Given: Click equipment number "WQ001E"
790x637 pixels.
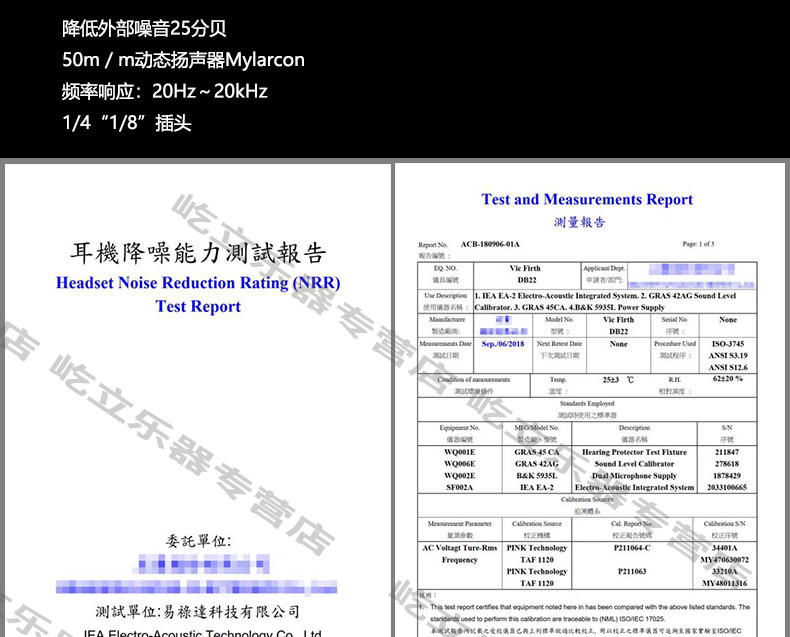Looking at the screenshot, I should click(459, 452).
